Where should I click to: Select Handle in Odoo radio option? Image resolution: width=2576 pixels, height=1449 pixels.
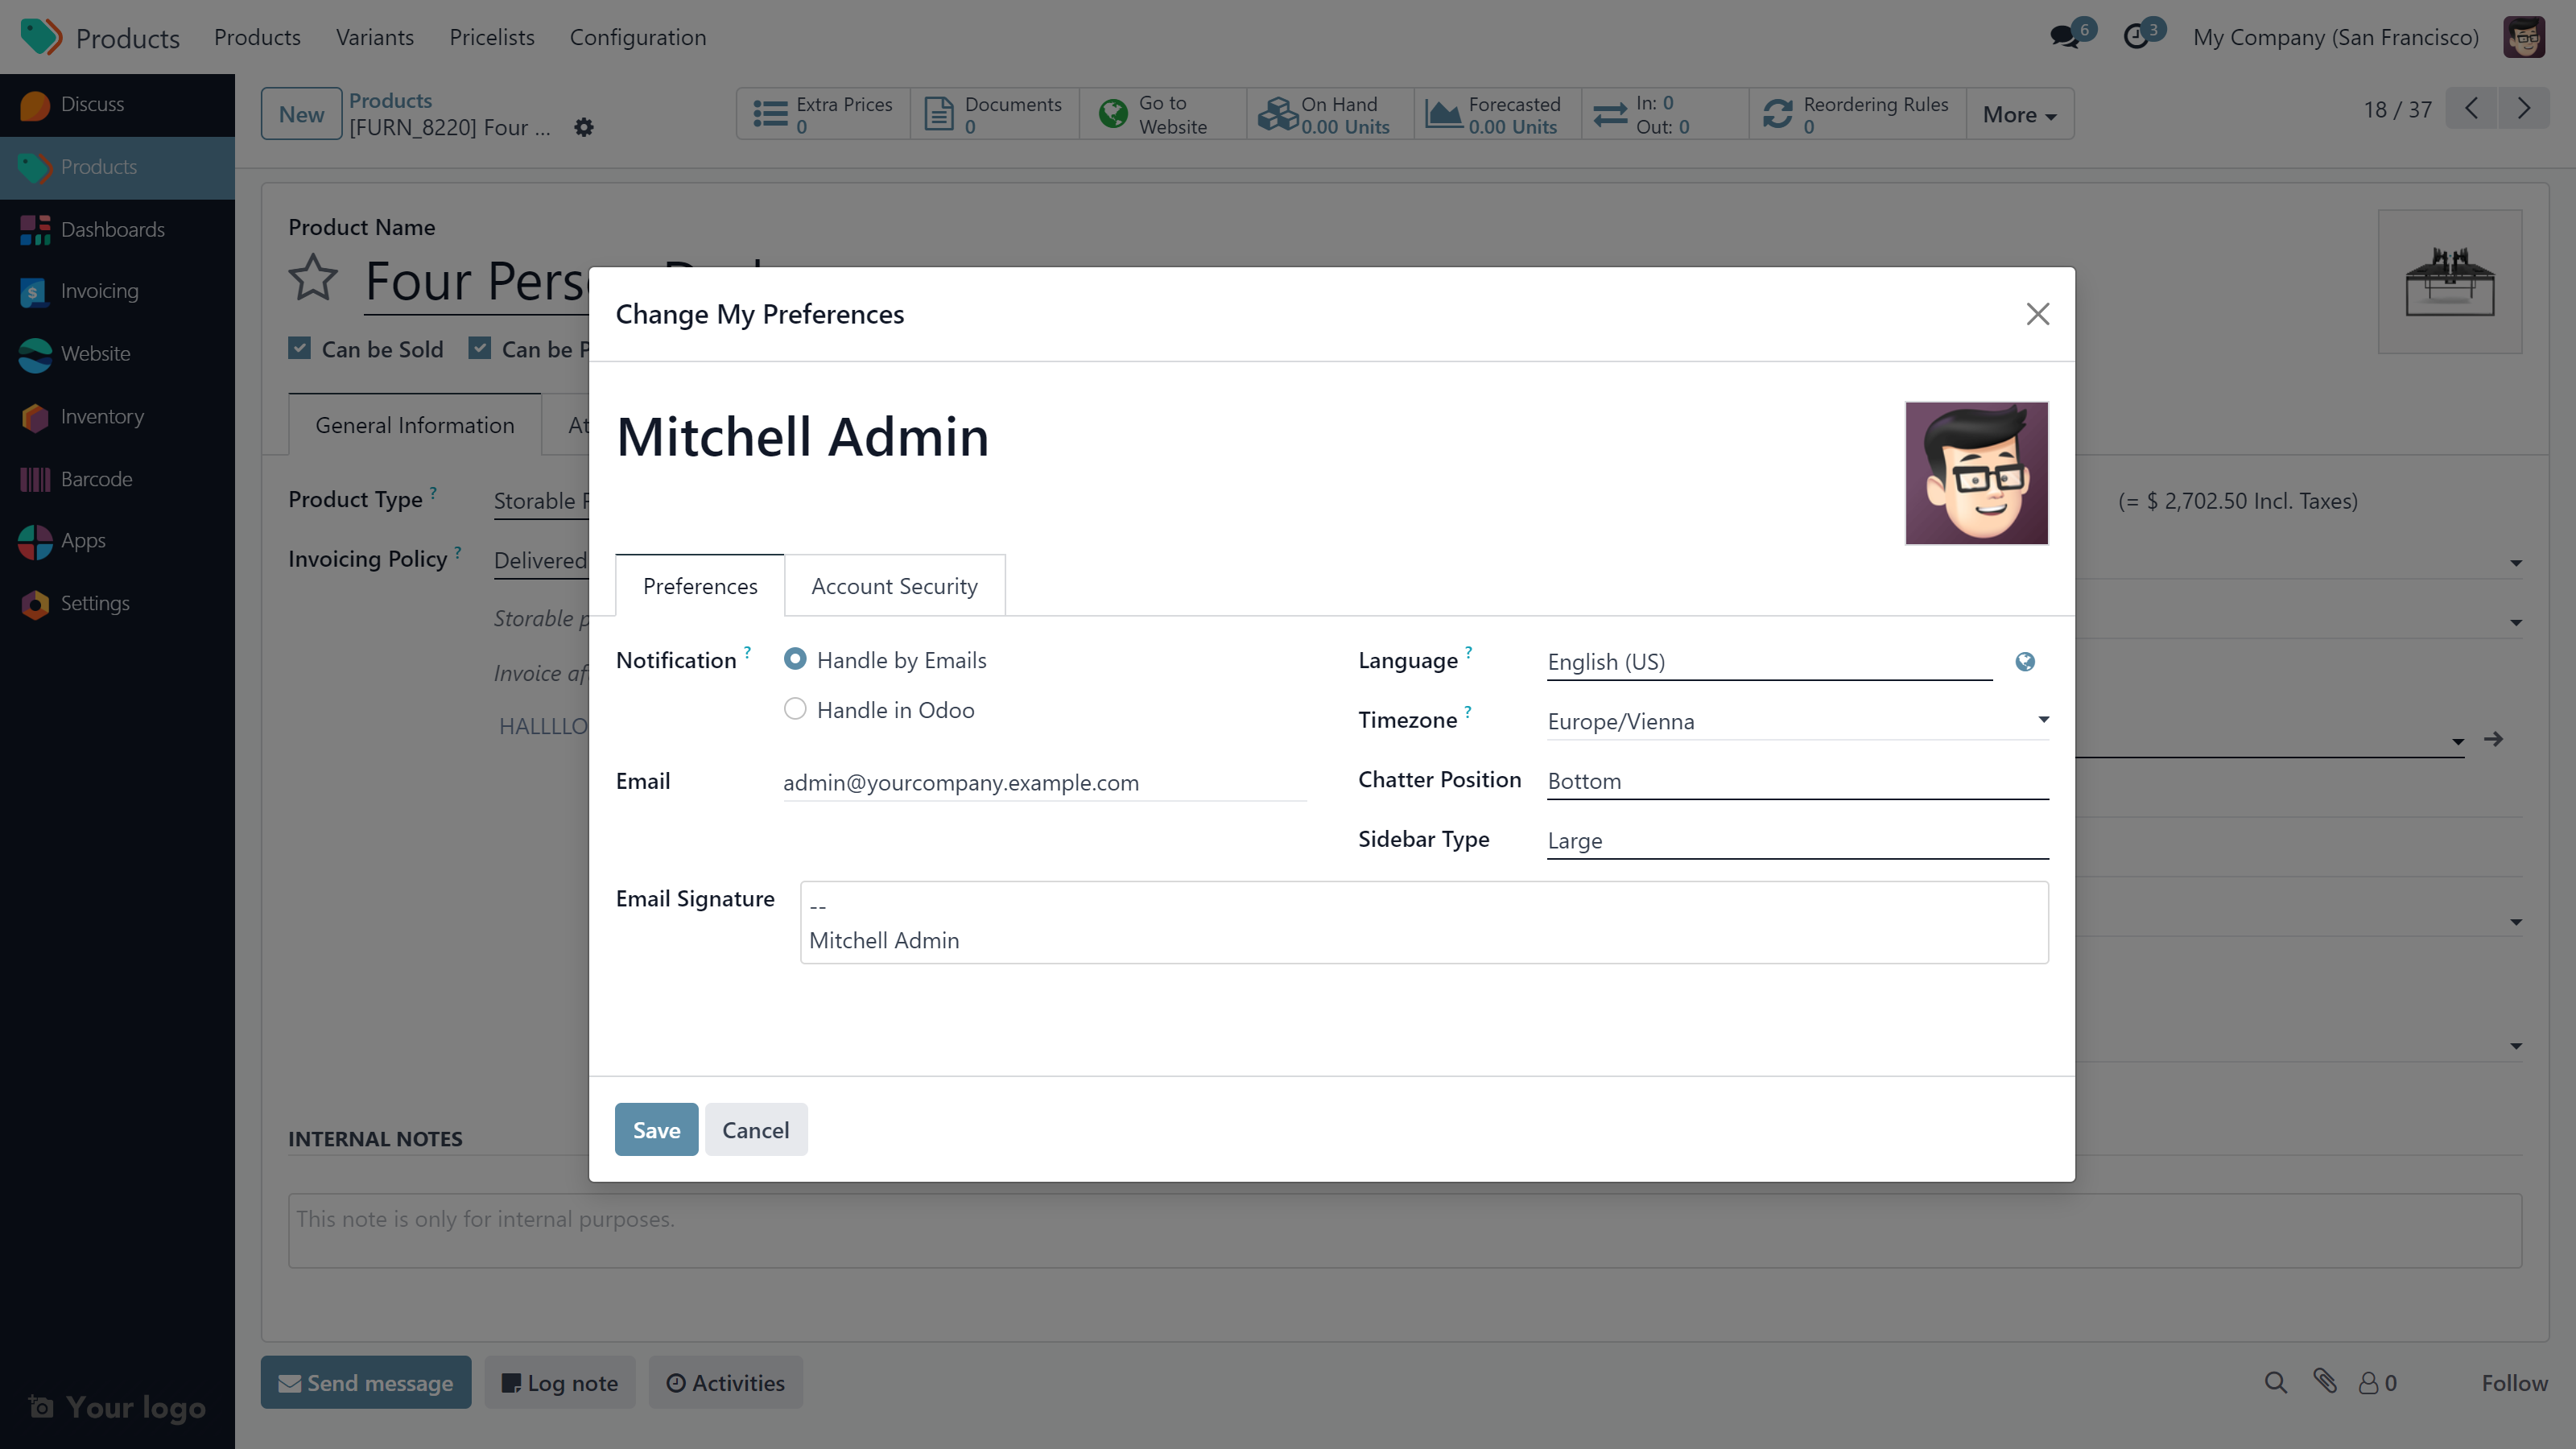click(795, 709)
